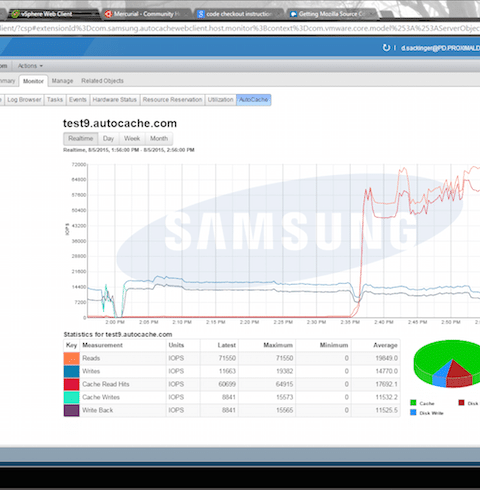This screenshot has height=490, width=480.
Task: Click the Write Back row label
Action: [x=97, y=410]
